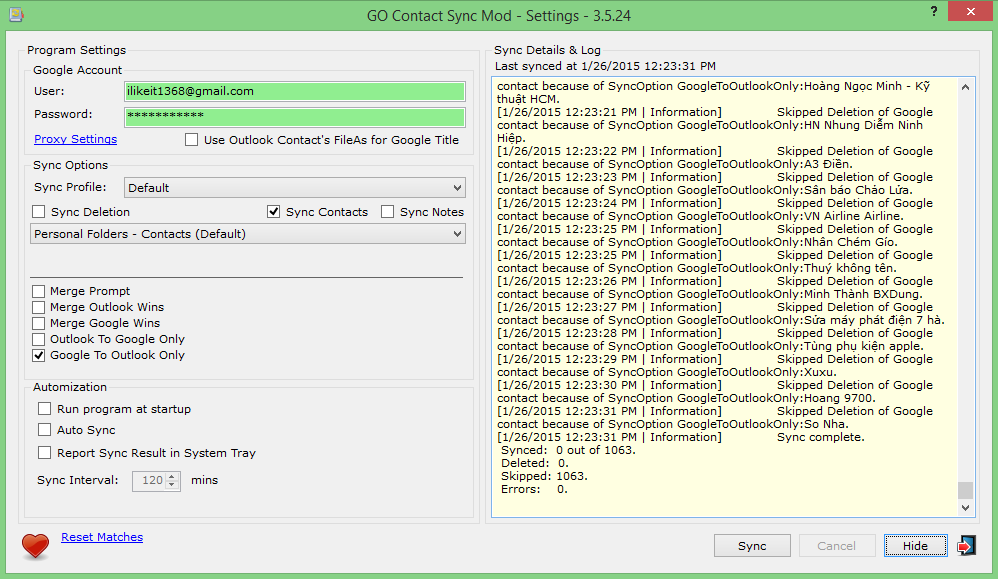Open the Proxy Settings link

point(76,139)
